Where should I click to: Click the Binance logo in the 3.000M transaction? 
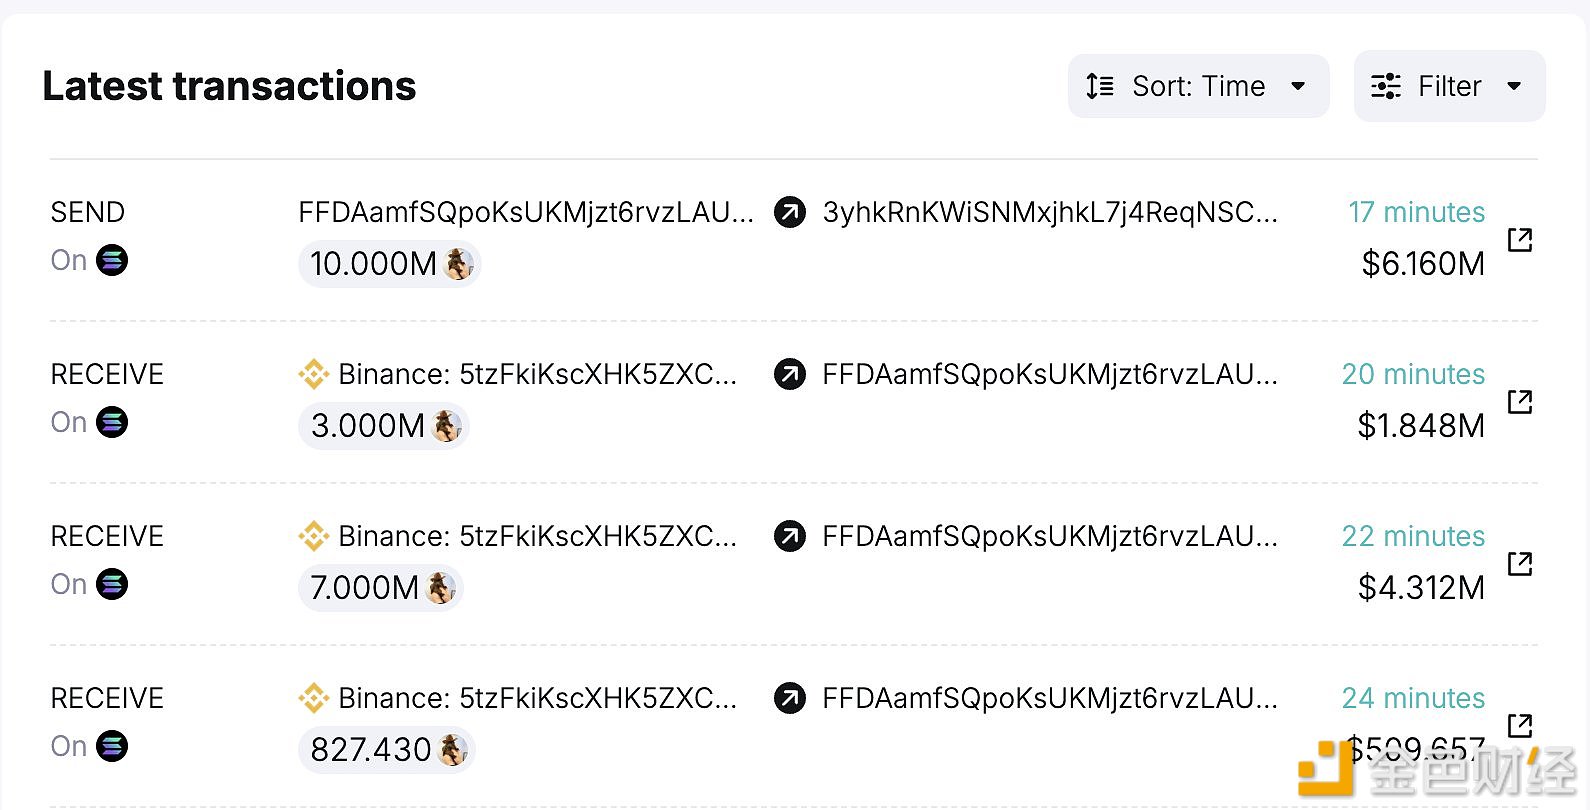tap(314, 374)
